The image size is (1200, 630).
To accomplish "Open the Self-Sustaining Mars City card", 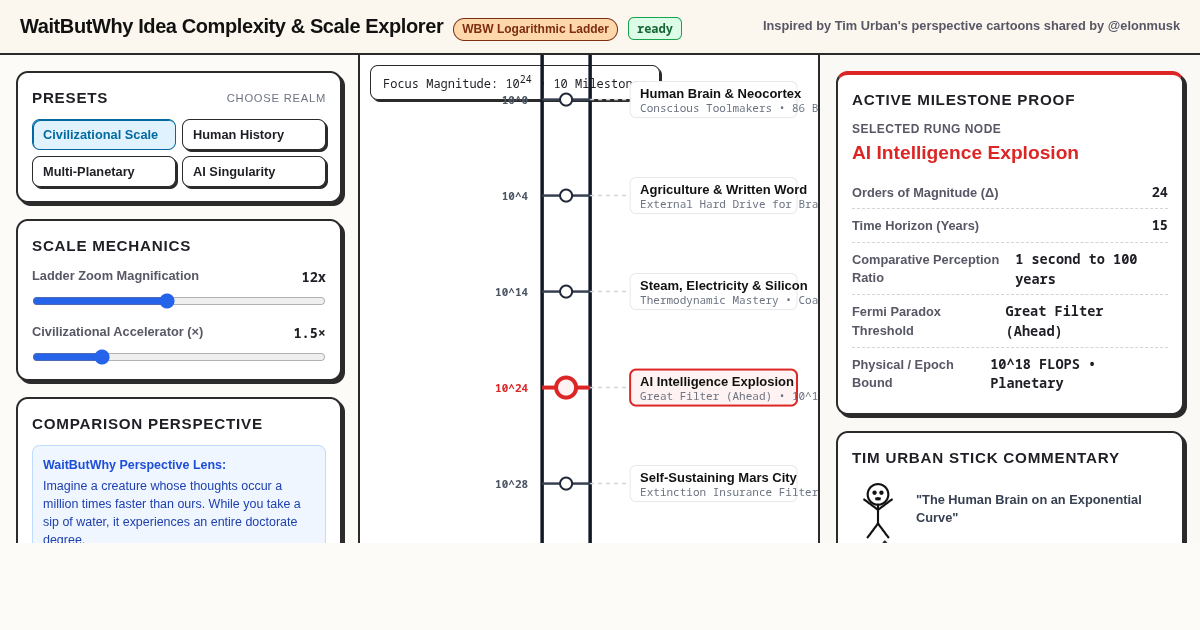I will point(714,484).
